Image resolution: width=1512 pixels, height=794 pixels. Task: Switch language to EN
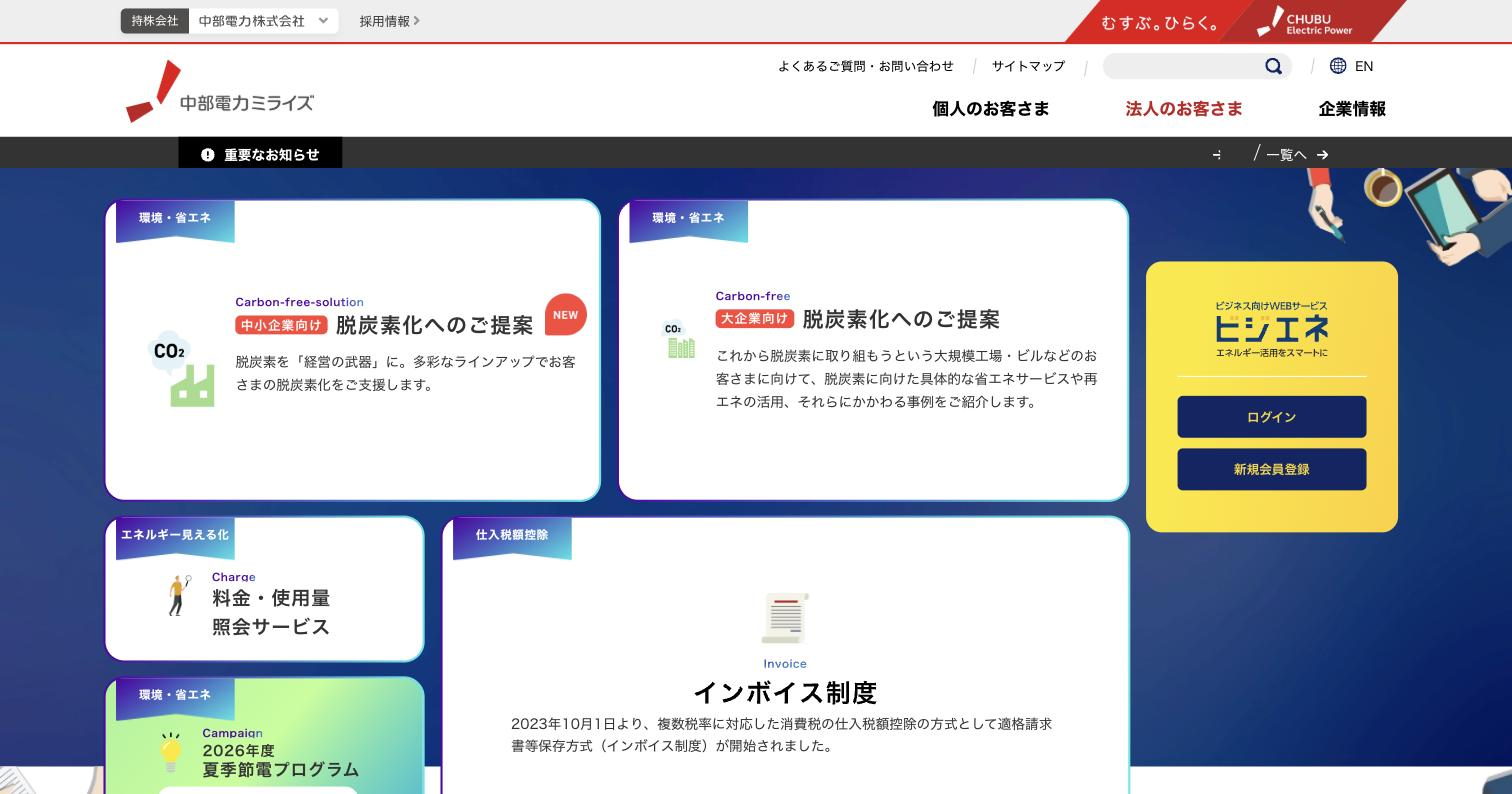(x=1363, y=66)
